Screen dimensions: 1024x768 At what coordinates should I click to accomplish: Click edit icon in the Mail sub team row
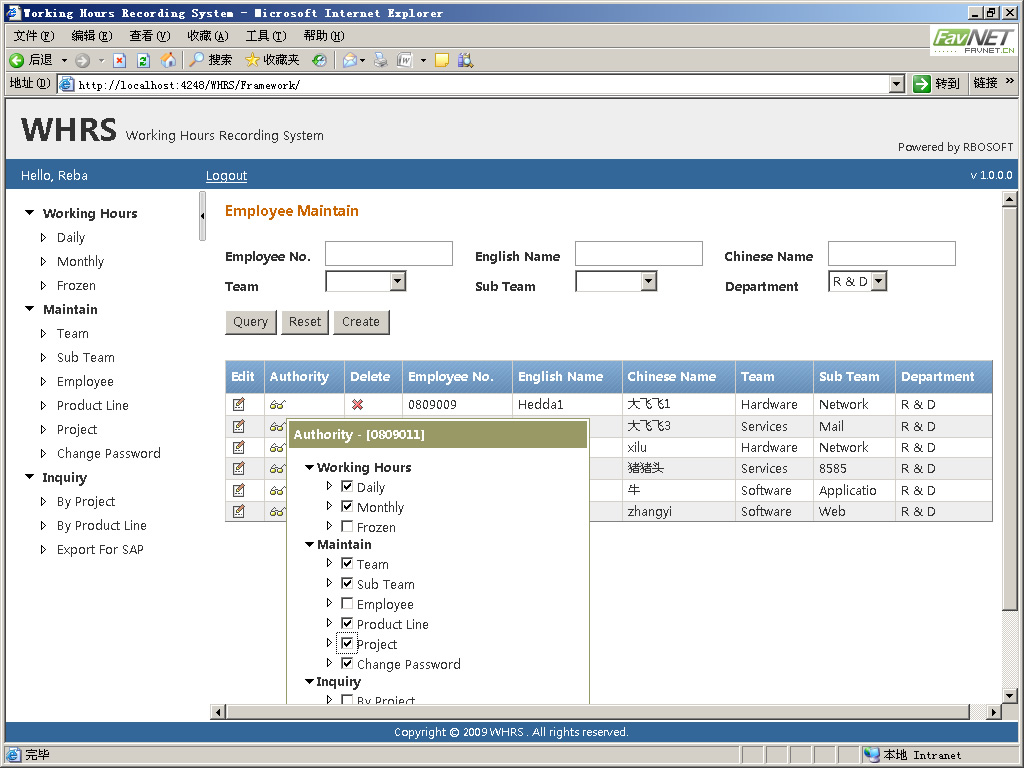(239, 426)
